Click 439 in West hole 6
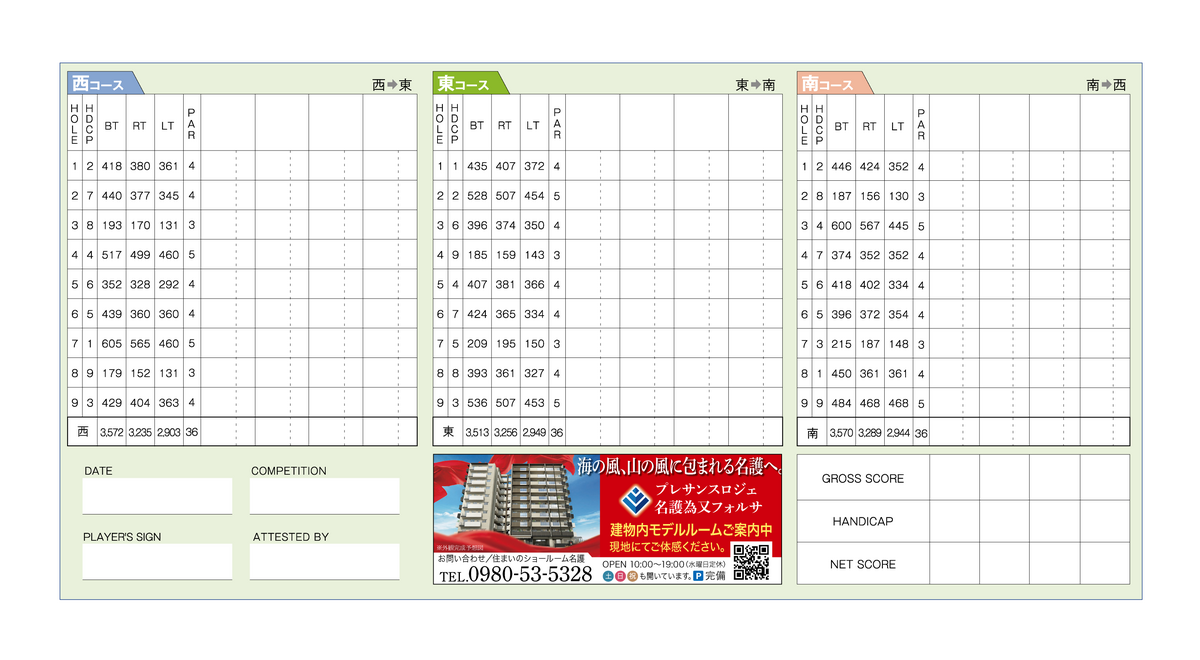 click(x=112, y=314)
